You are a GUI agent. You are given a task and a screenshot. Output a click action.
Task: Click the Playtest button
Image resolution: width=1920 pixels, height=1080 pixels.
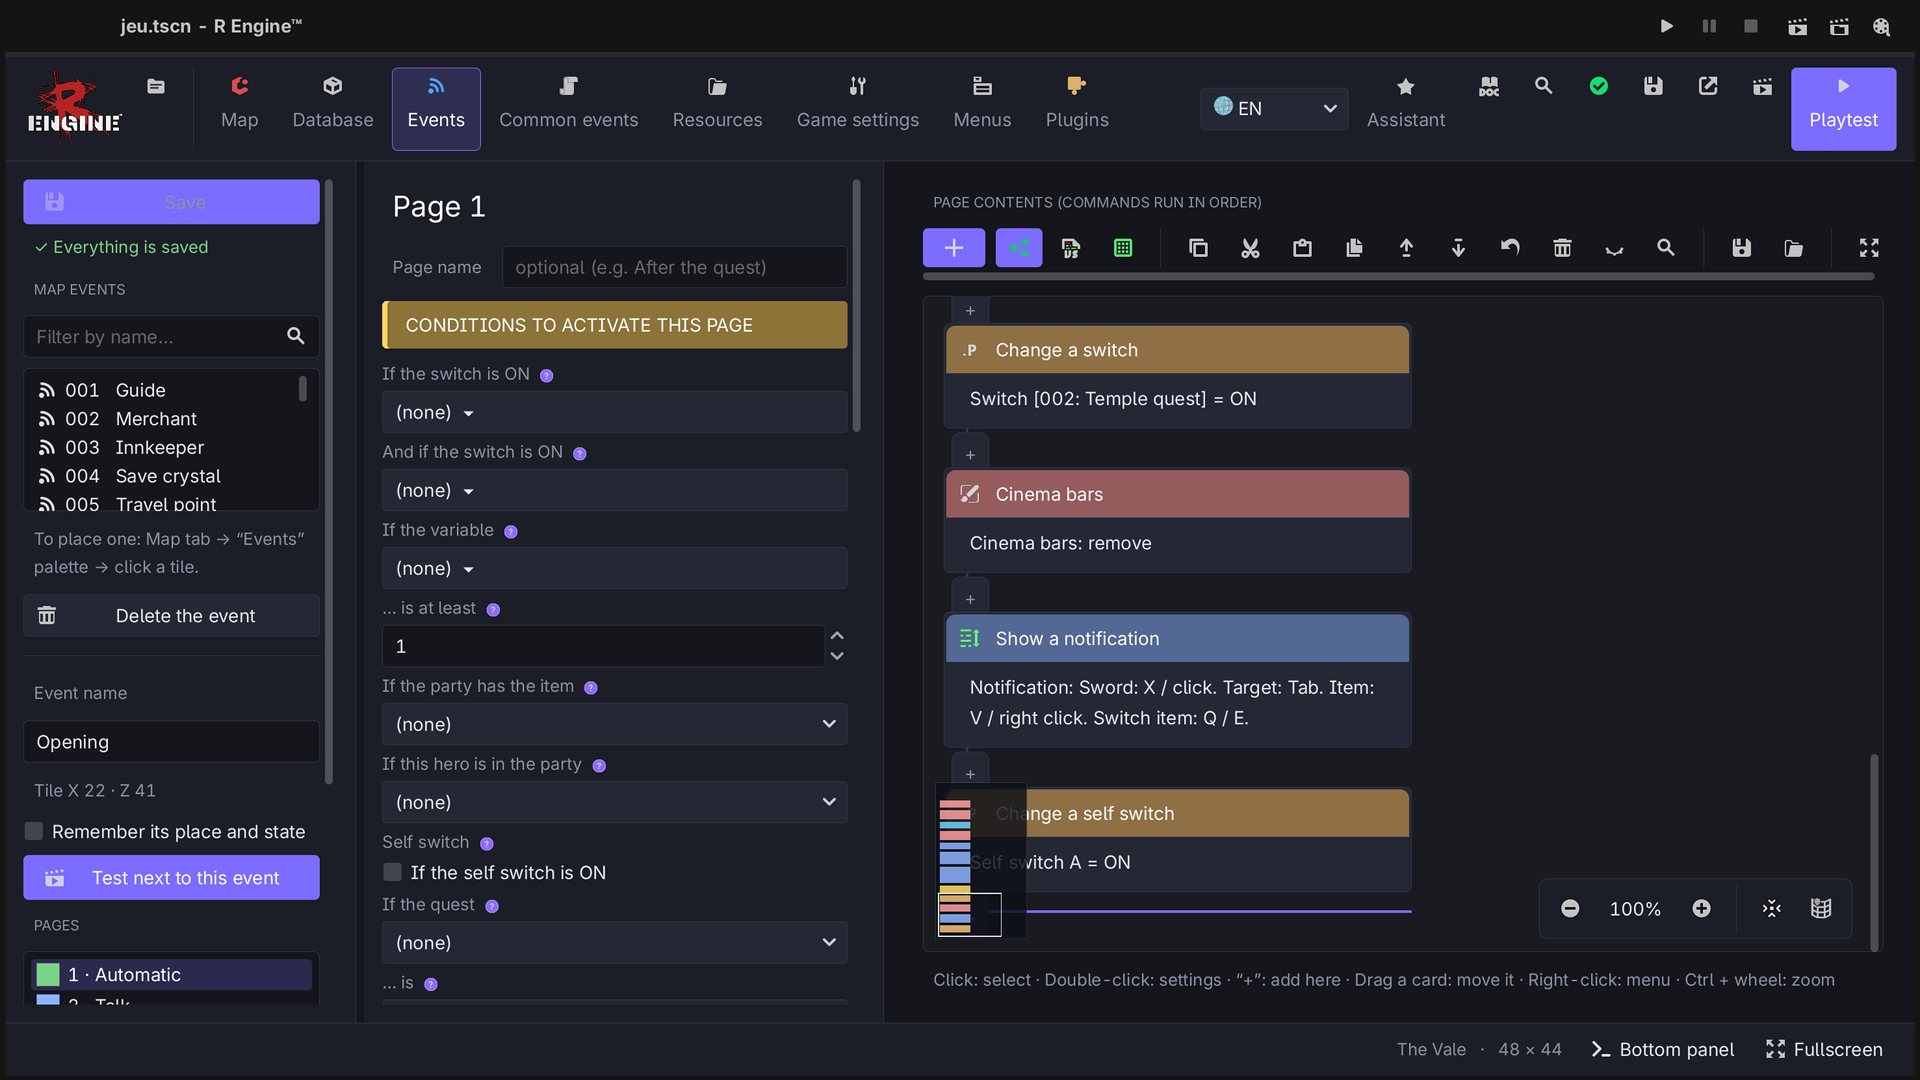coord(1843,109)
